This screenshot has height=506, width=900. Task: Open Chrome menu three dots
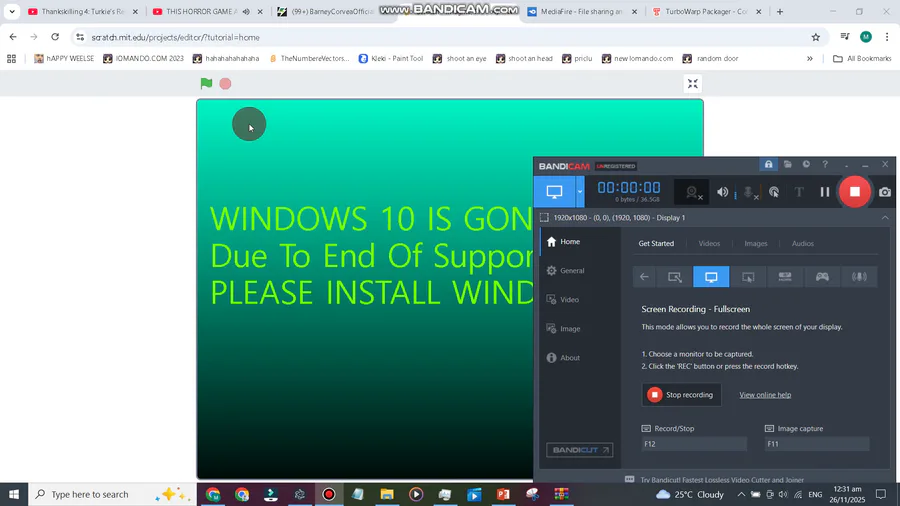tap(887, 37)
